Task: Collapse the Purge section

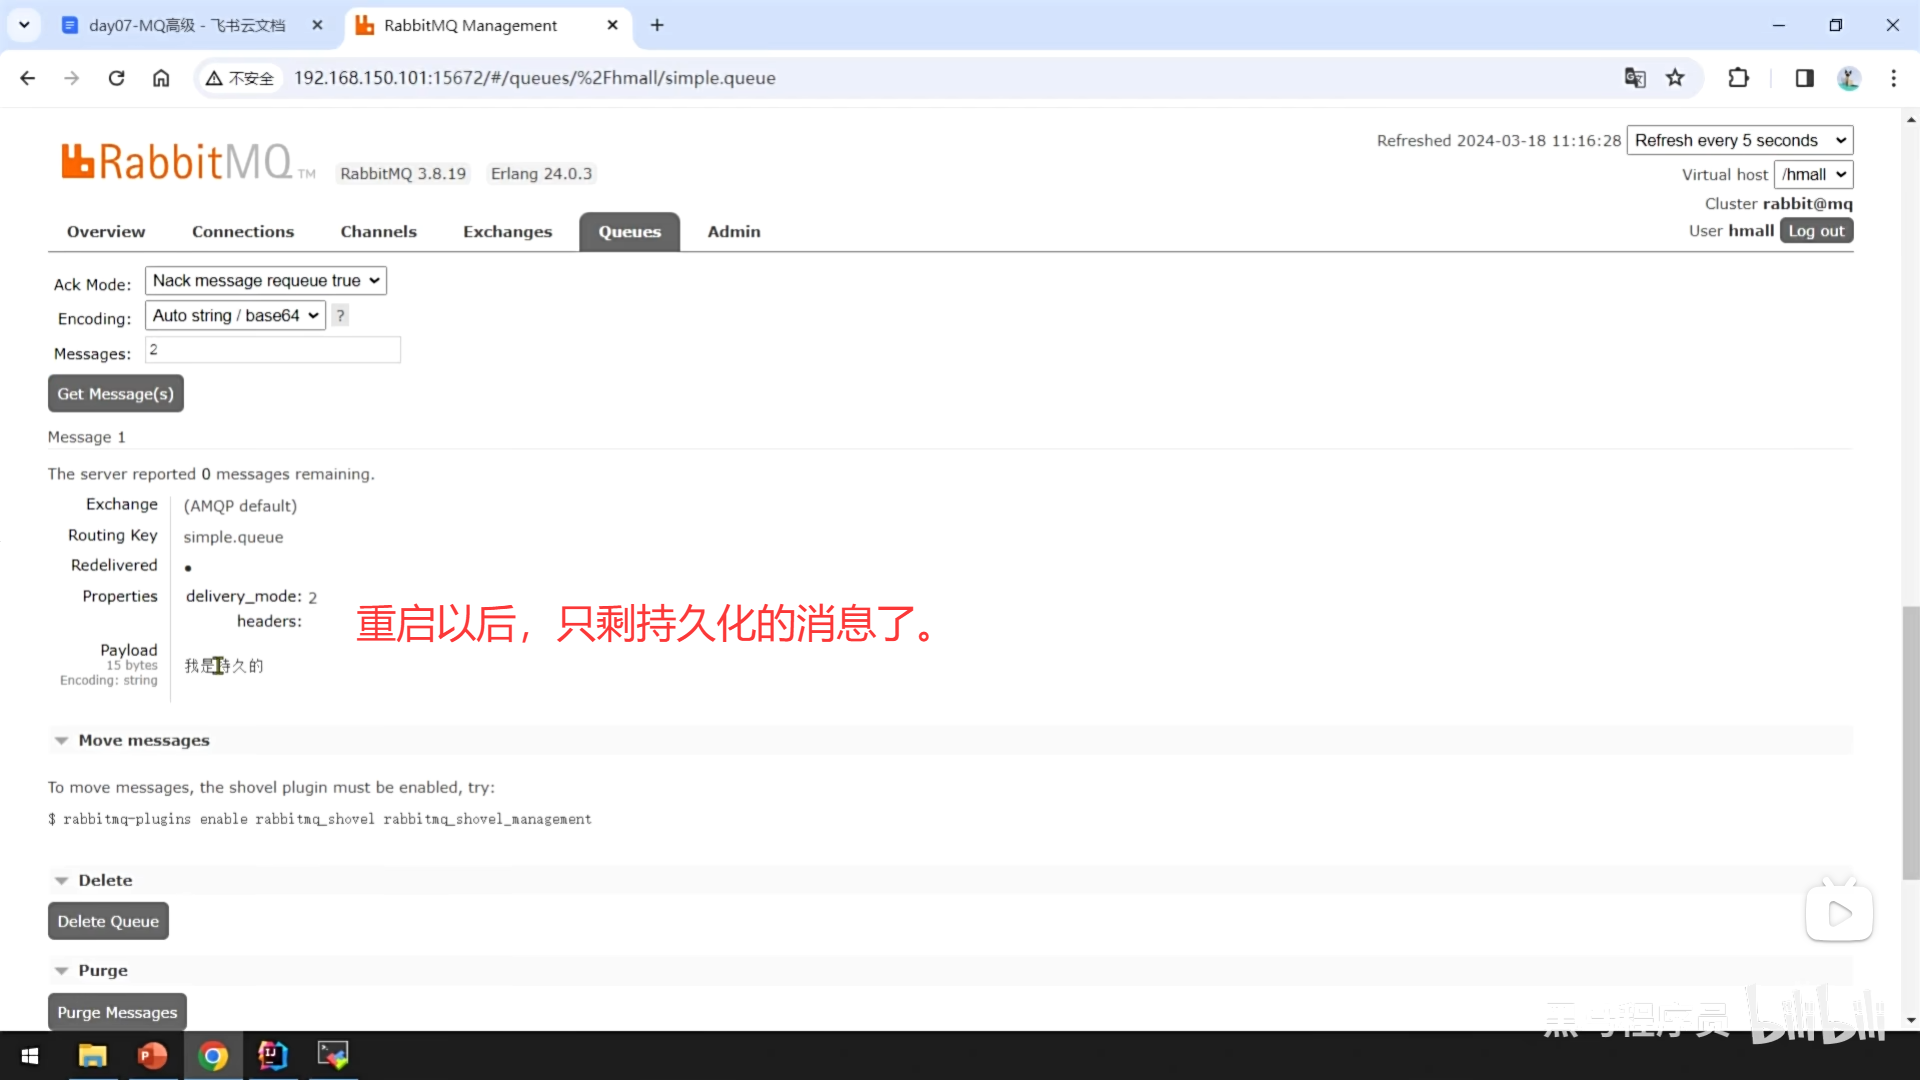Action: click(102, 971)
